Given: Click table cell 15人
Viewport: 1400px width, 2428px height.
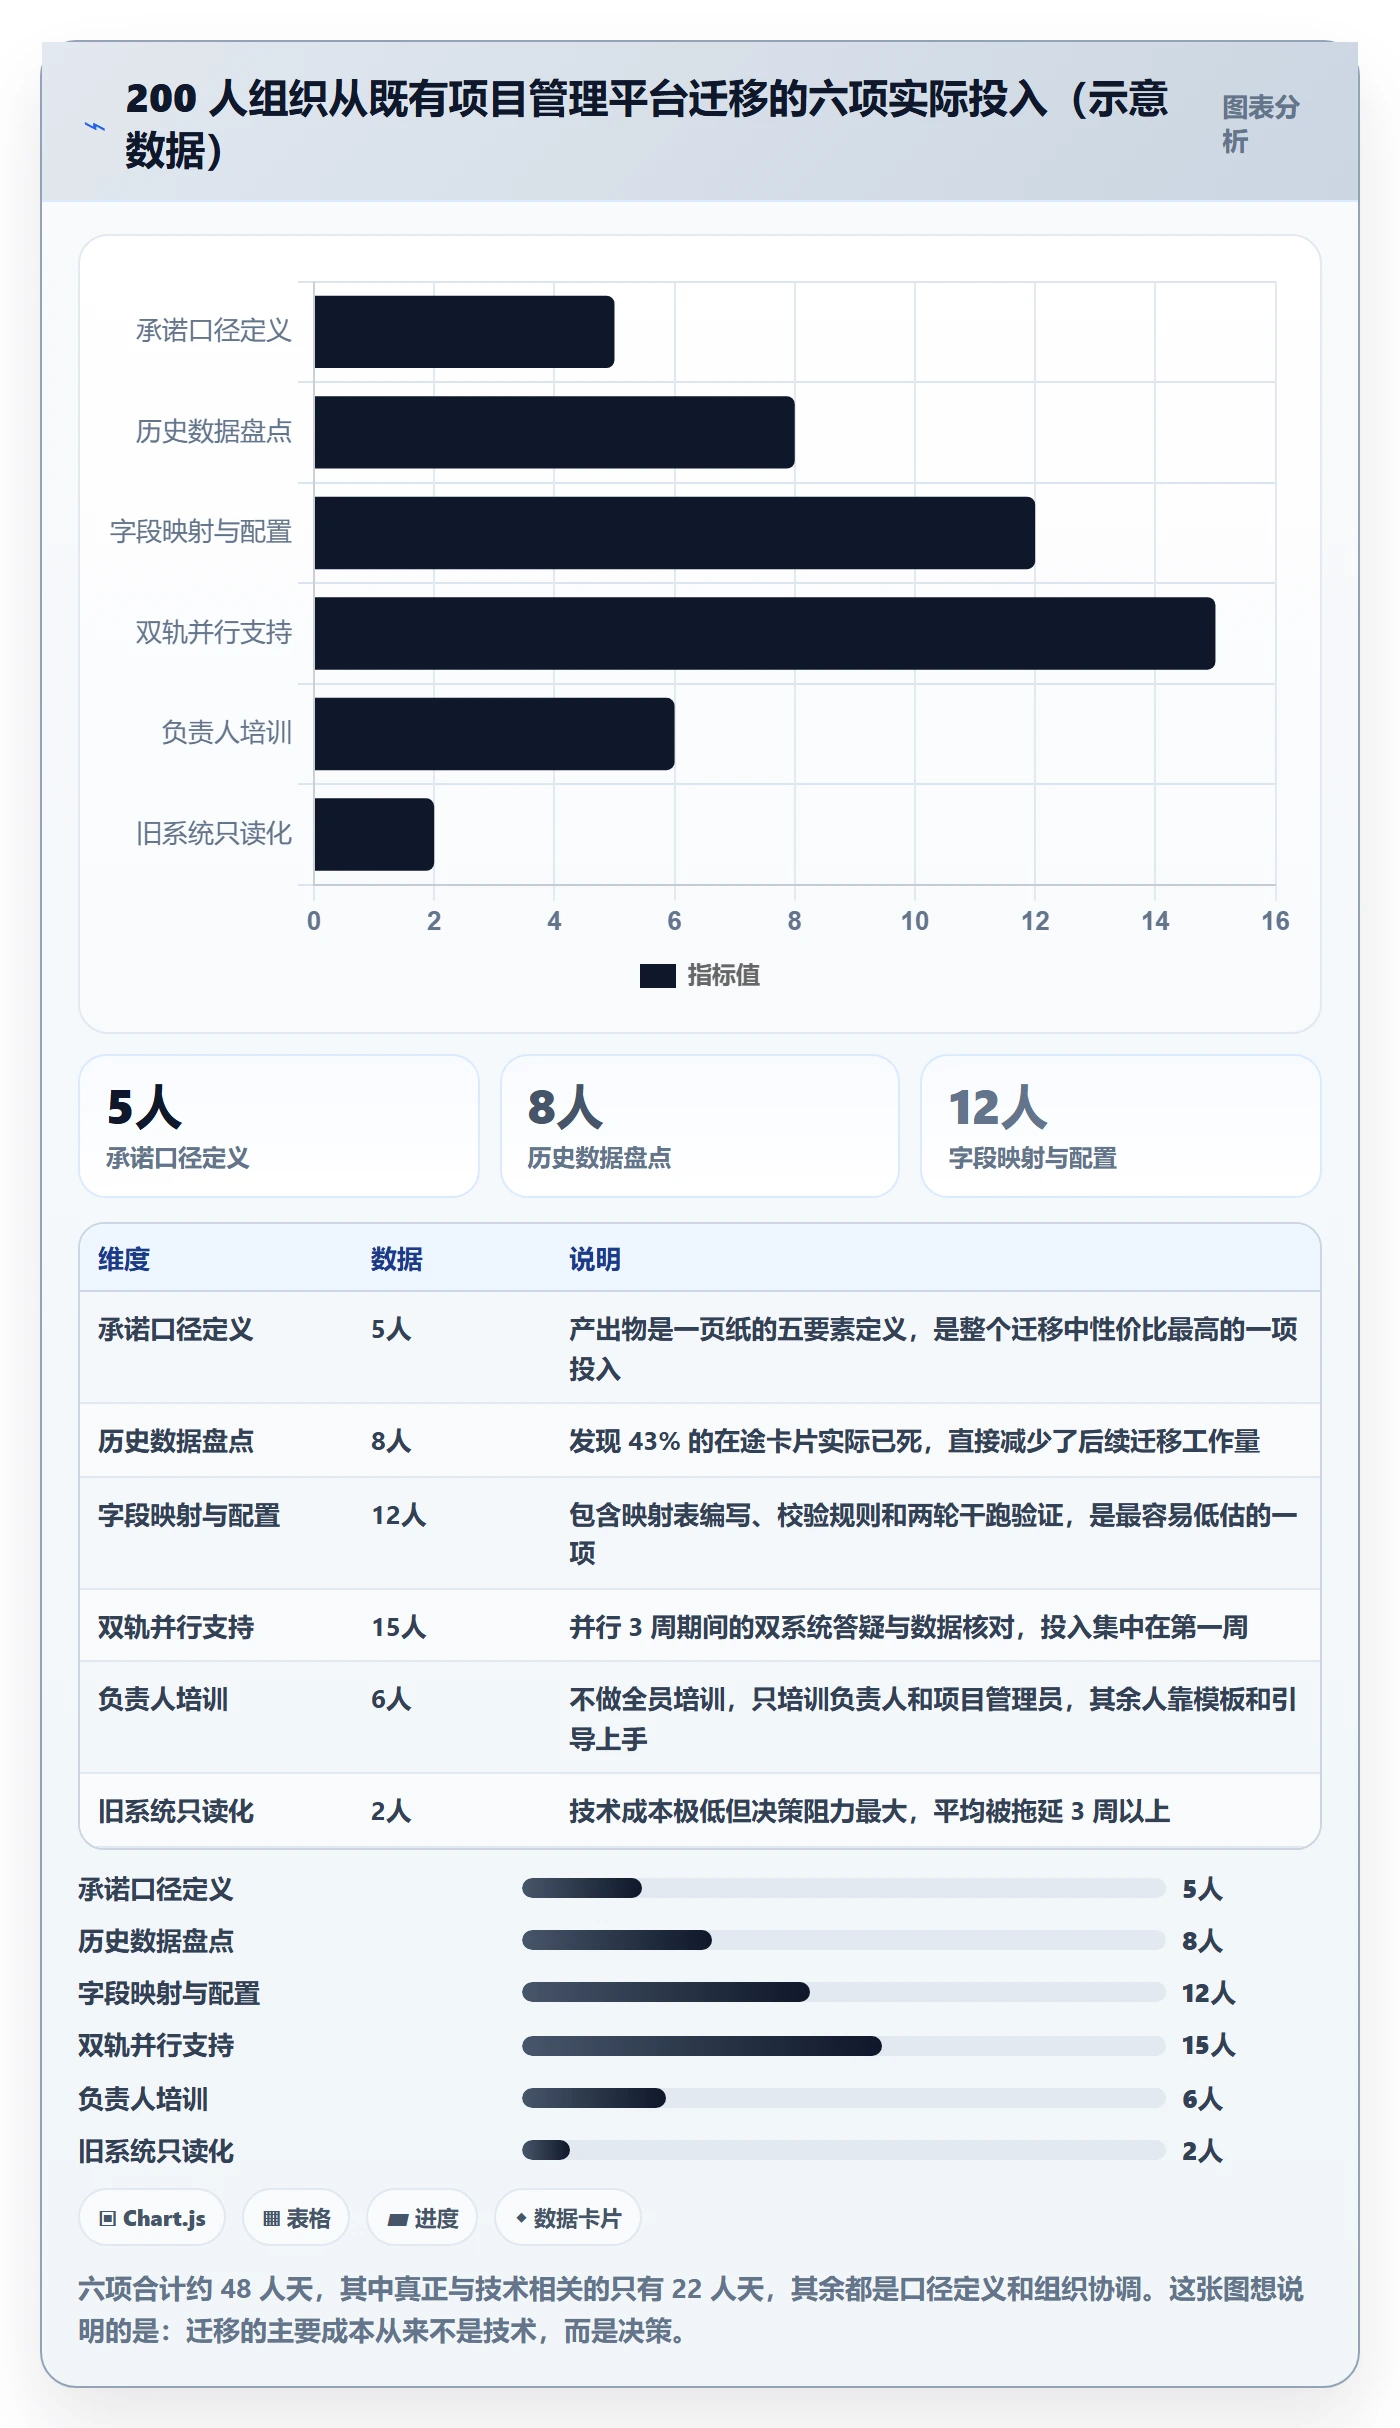Looking at the screenshot, I should (399, 1627).
